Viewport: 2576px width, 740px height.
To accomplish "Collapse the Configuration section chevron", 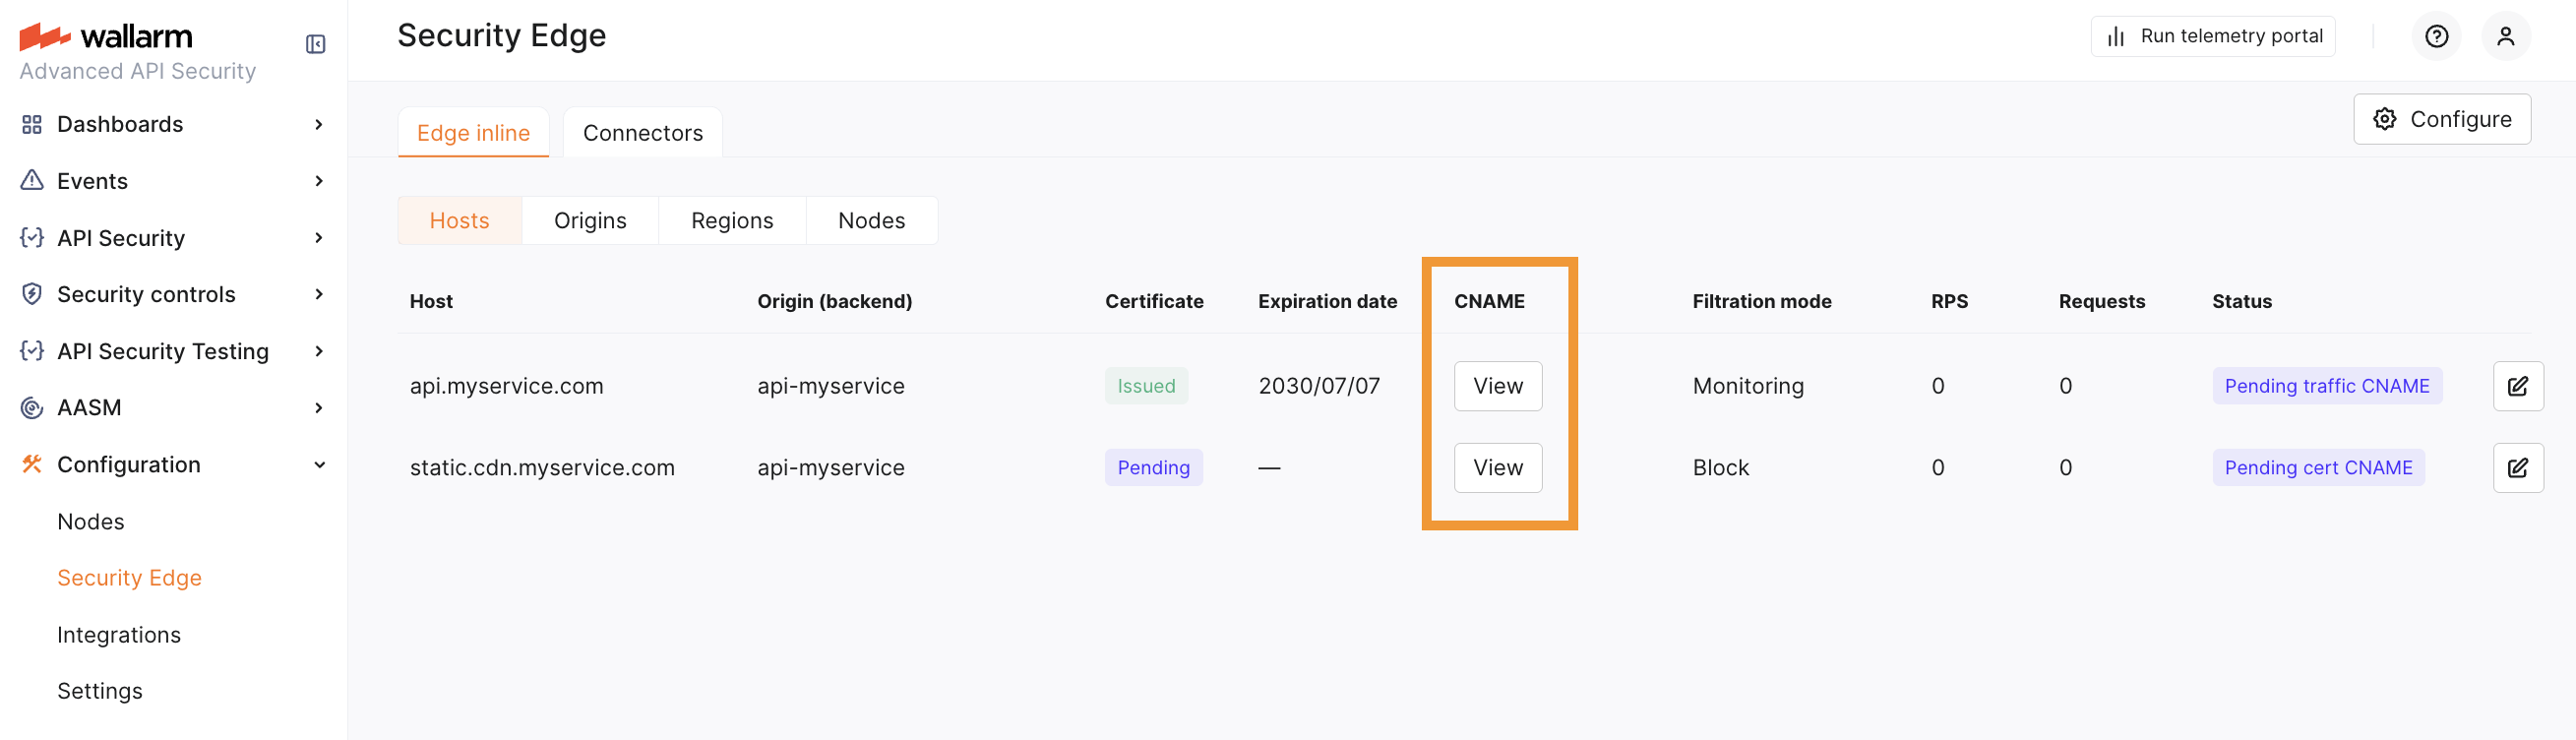I will pyautogui.click(x=319, y=465).
